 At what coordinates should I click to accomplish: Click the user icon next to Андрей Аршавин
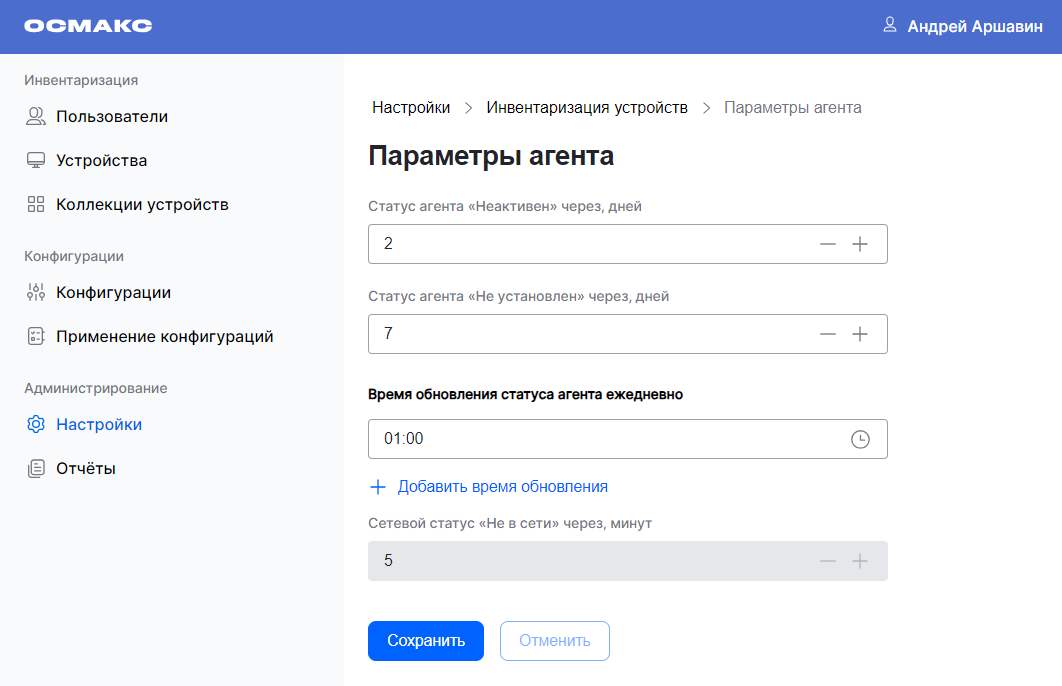pyautogui.click(x=889, y=26)
